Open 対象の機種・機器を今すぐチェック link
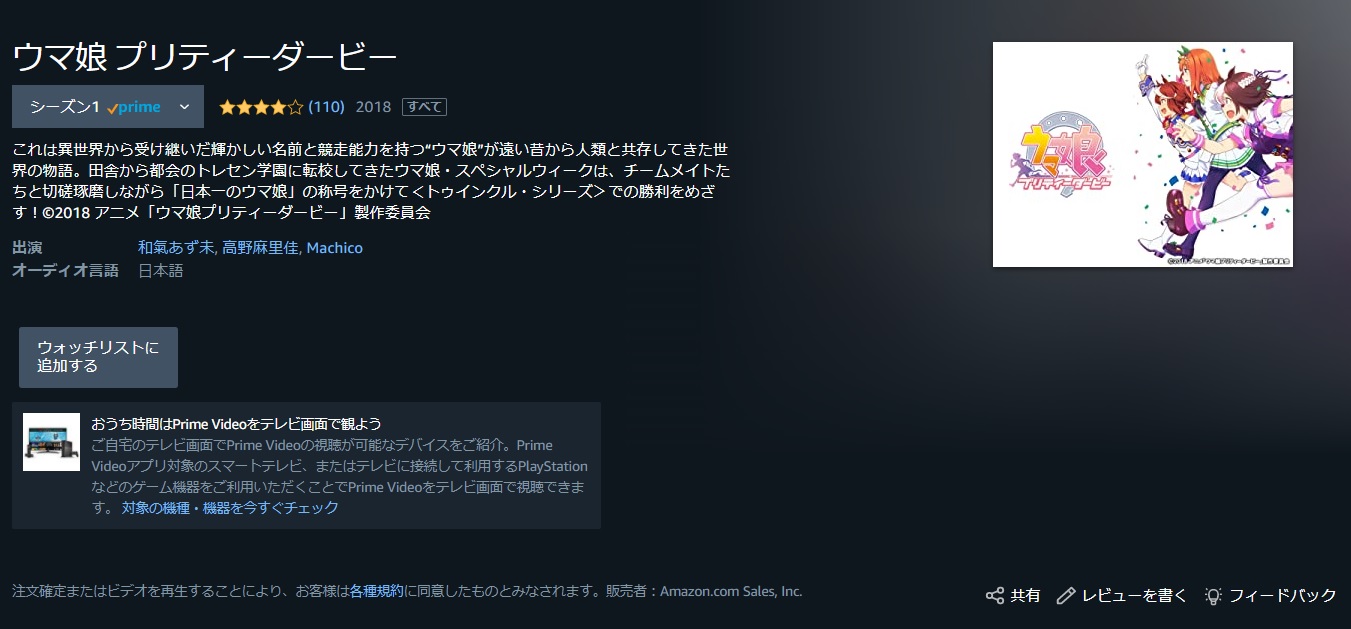 click(x=230, y=507)
